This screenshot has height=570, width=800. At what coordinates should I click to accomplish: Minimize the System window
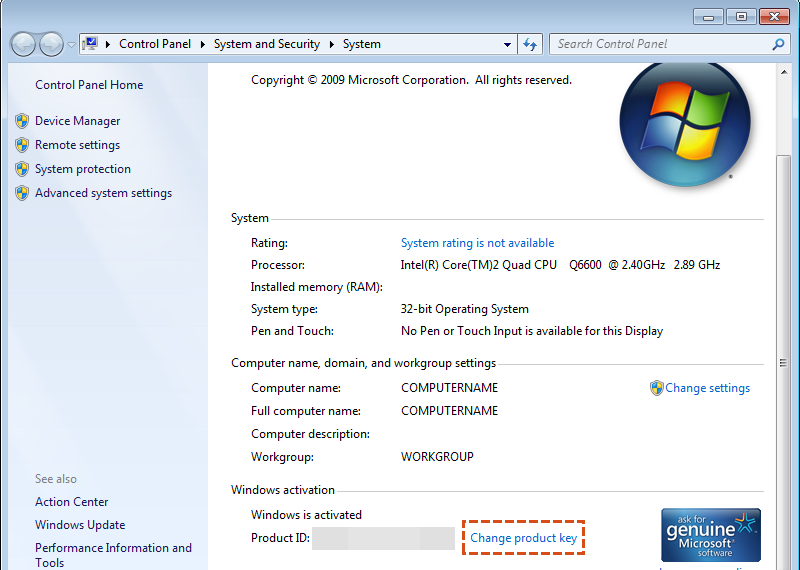click(x=709, y=17)
